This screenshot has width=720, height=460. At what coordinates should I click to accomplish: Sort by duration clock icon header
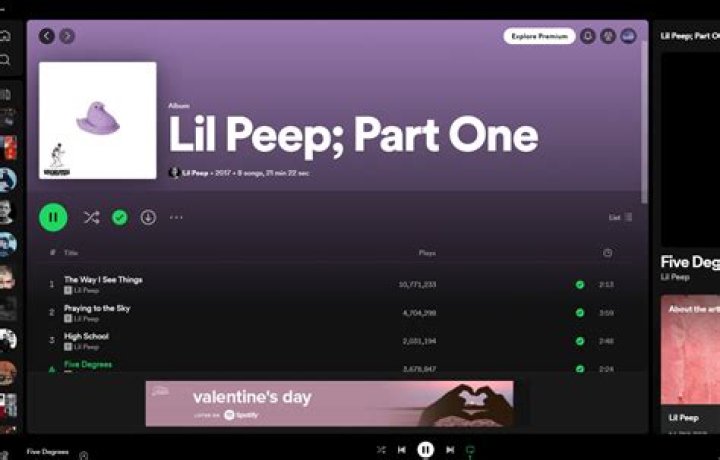(607, 252)
